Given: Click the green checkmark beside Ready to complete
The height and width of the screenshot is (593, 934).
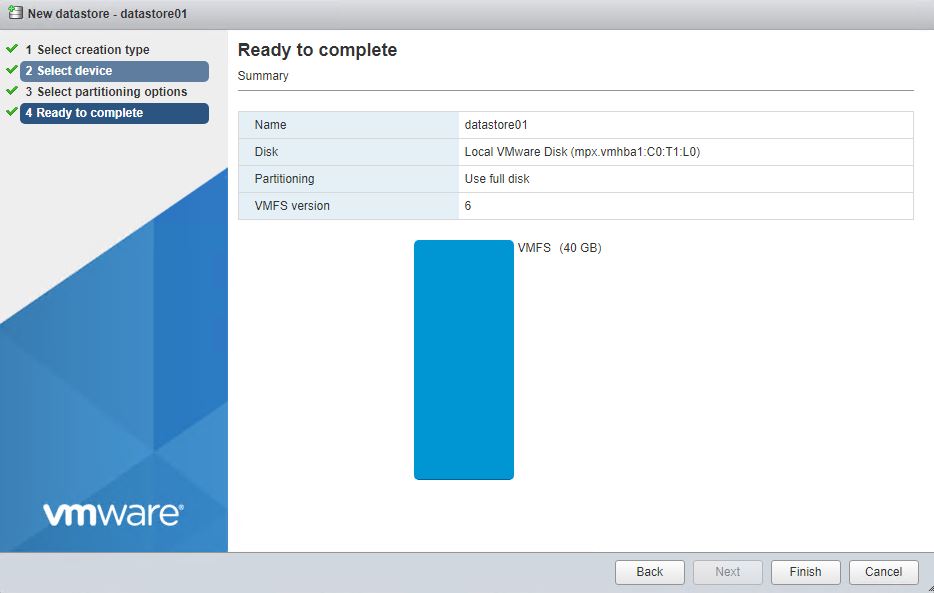Looking at the screenshot, I should click(x=12, y=112).
